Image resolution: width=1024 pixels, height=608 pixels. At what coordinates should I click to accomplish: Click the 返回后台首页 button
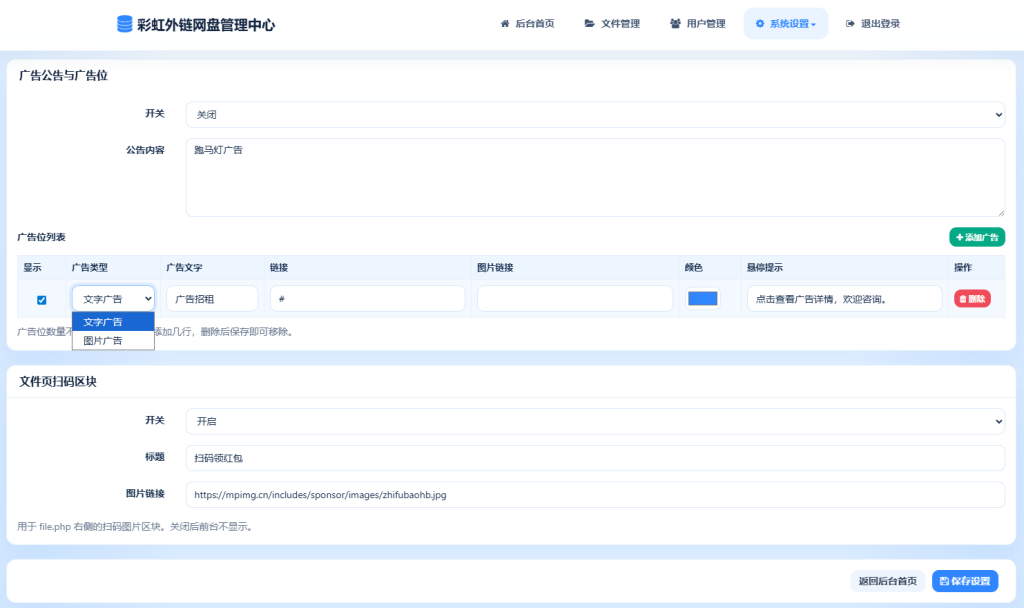[x=888, y=581]
